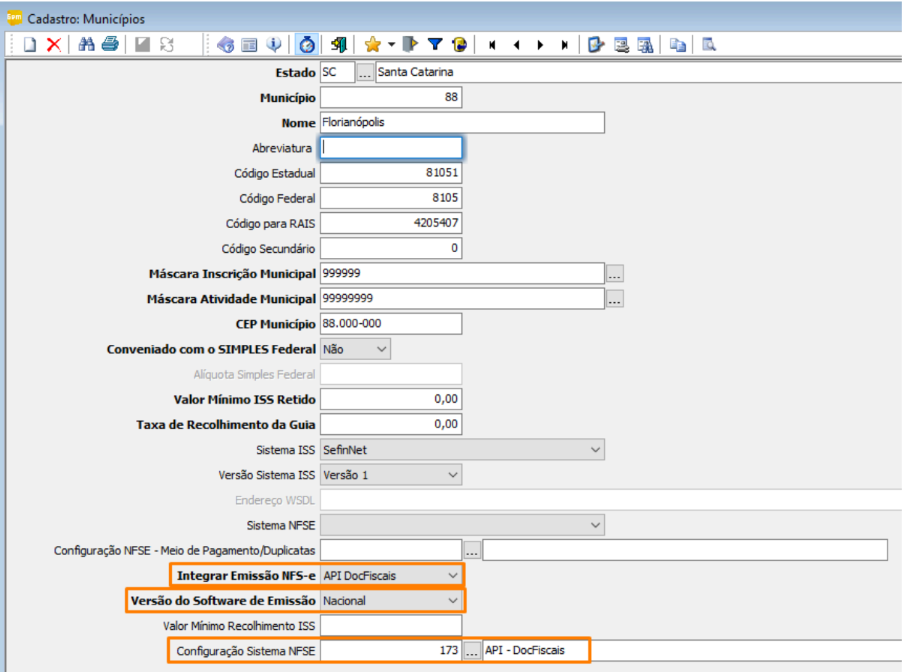
Task: Click lookup button for Configuração Sistema NFSE
Action: click(472, 651)
